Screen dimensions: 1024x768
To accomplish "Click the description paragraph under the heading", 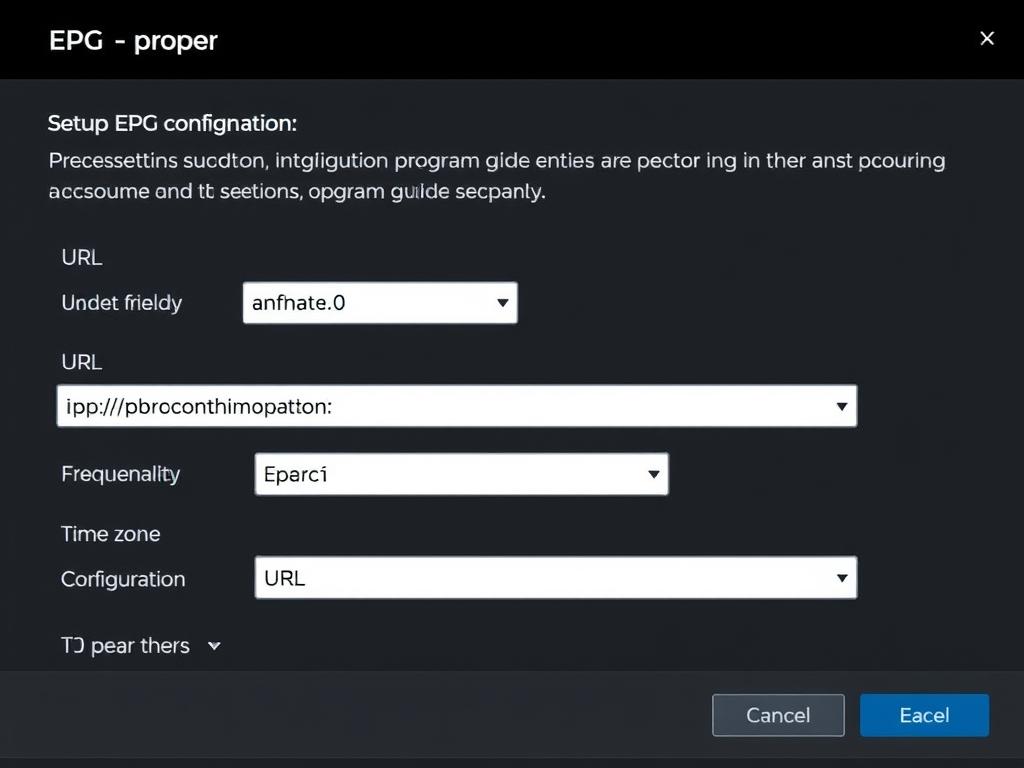I will pyautogui.click(x=496, y=175).
